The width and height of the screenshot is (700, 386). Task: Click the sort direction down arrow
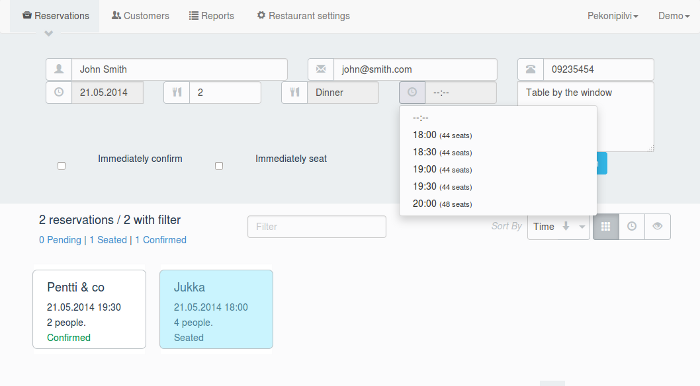pyautogui.click(x=566, y=226)
